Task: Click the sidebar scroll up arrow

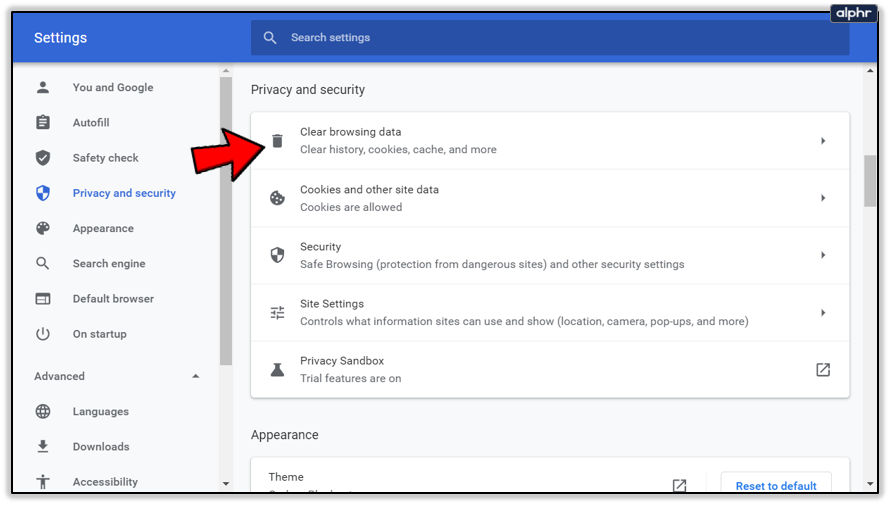Action: coord(226,71)
